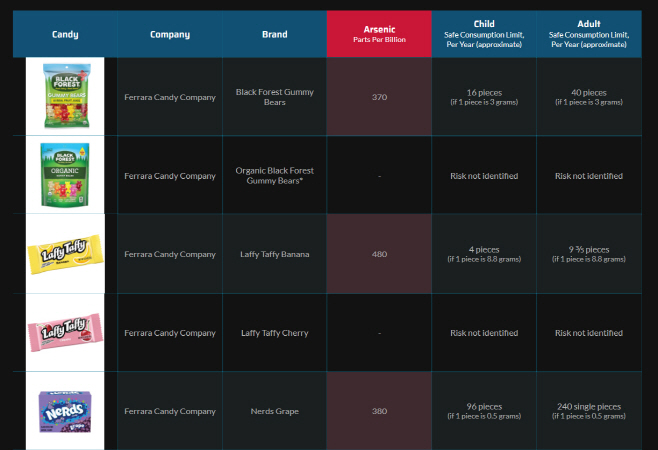The image size is (658, 450).
Task: Click the 96 pieces child limit cell
Action: (x=484, y=411)
